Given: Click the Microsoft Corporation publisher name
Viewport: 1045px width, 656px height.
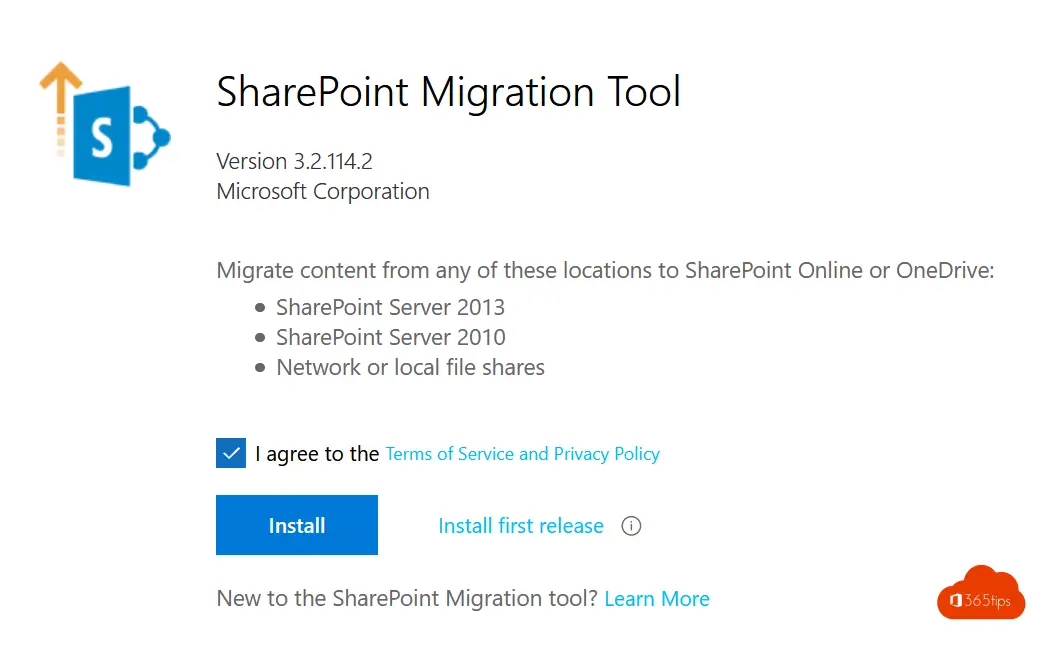Looking at the screenshot, I should tap(323, 191).
